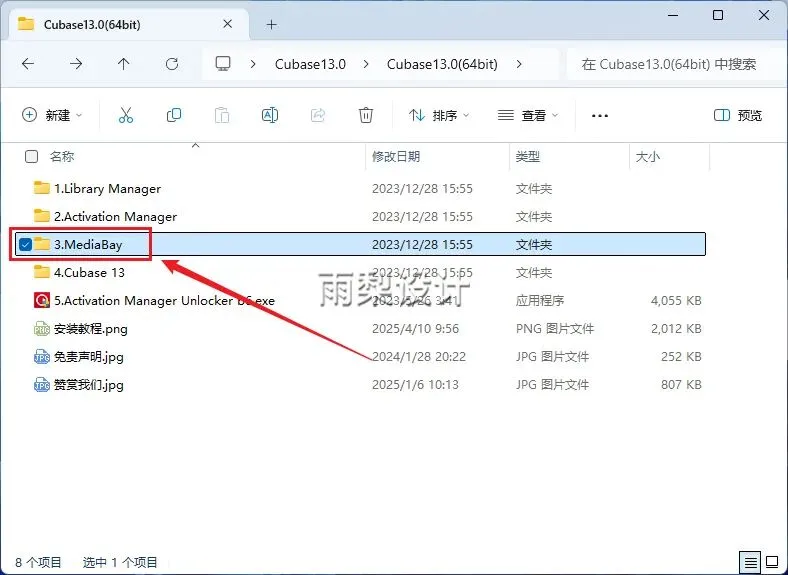Refresh the current folder view

172,64
